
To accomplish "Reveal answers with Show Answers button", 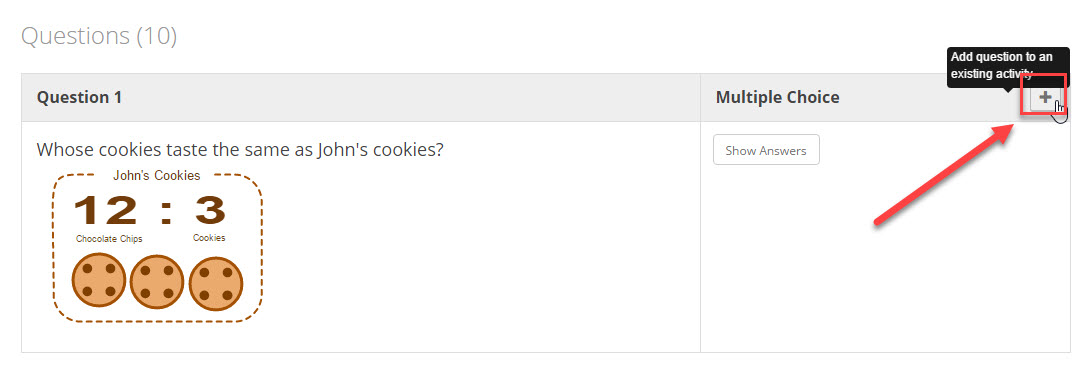I will pos(766,150).
